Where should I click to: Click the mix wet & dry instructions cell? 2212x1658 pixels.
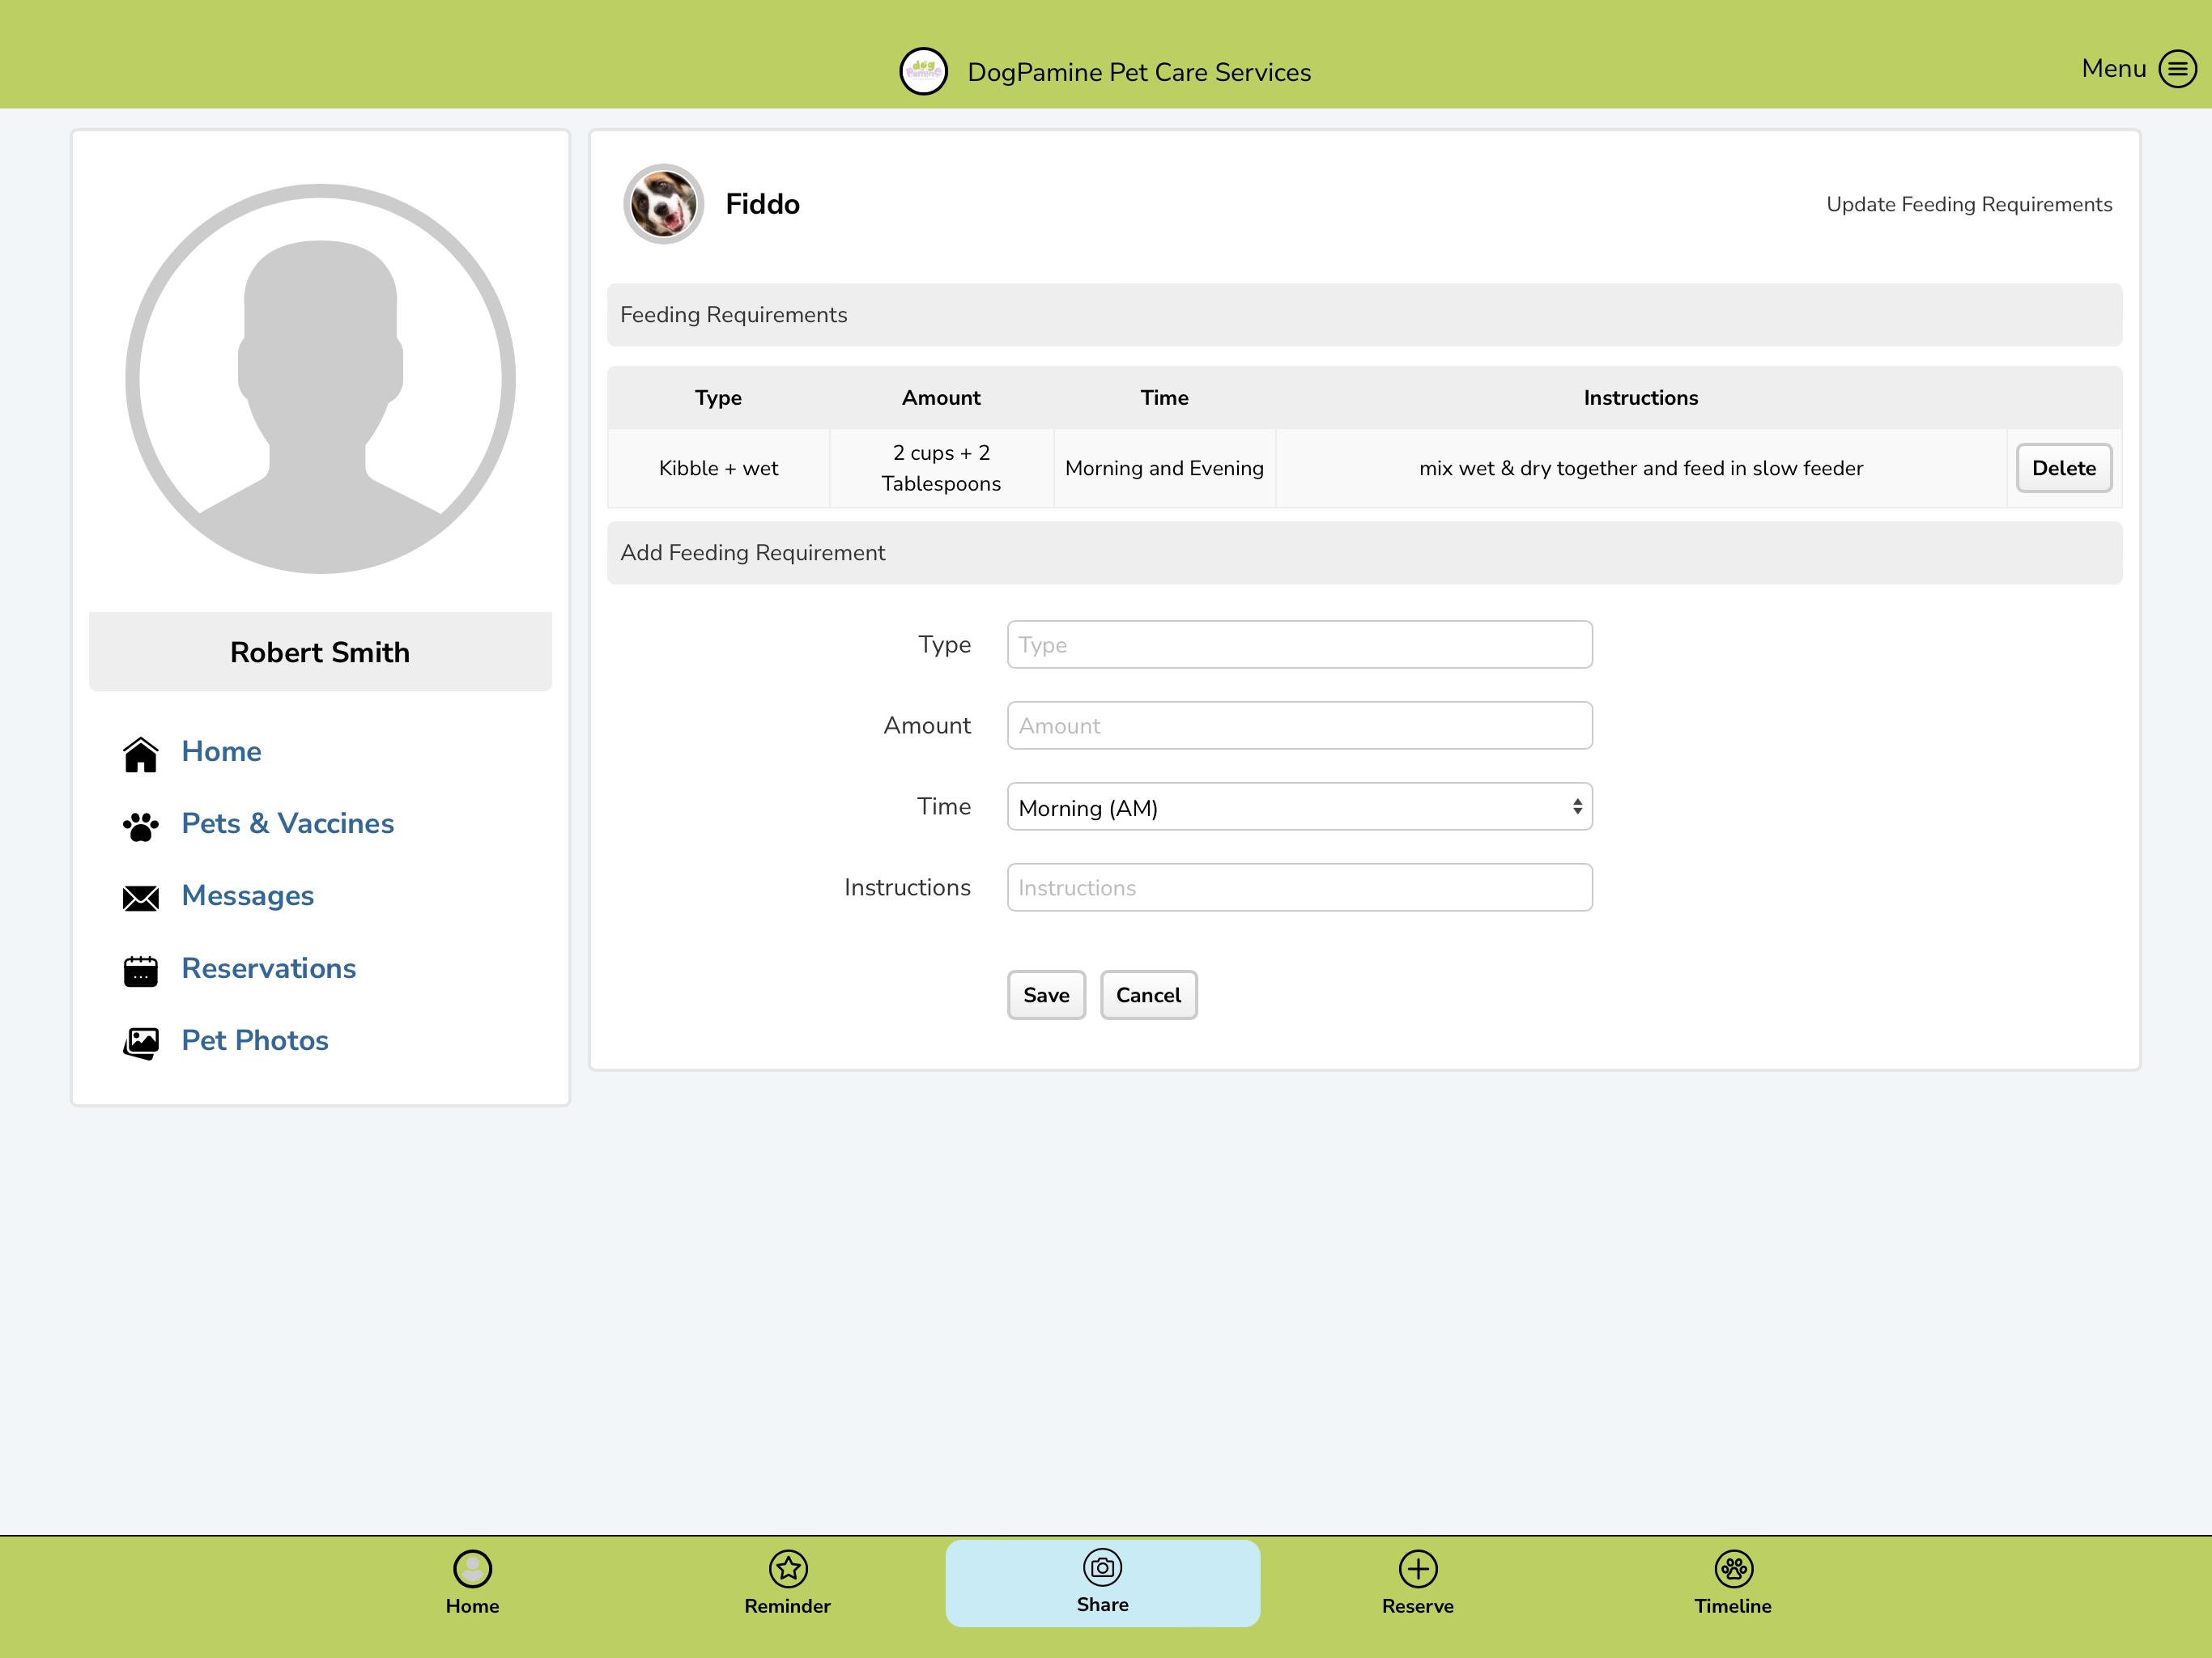1641,468
